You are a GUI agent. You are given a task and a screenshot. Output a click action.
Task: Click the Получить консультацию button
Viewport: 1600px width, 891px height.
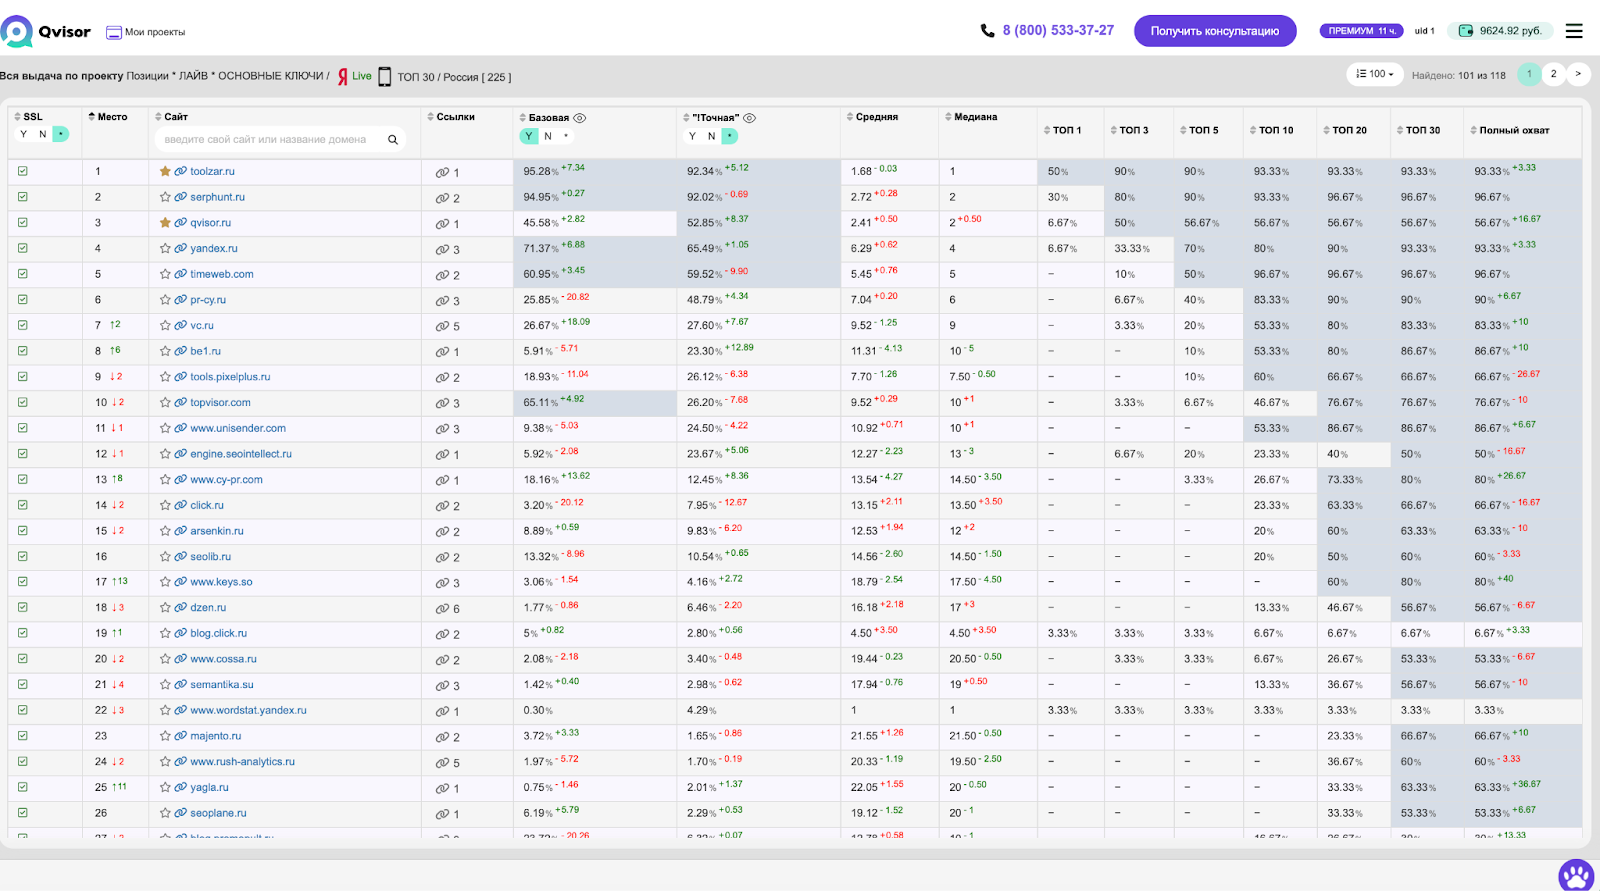[1214, 31]
